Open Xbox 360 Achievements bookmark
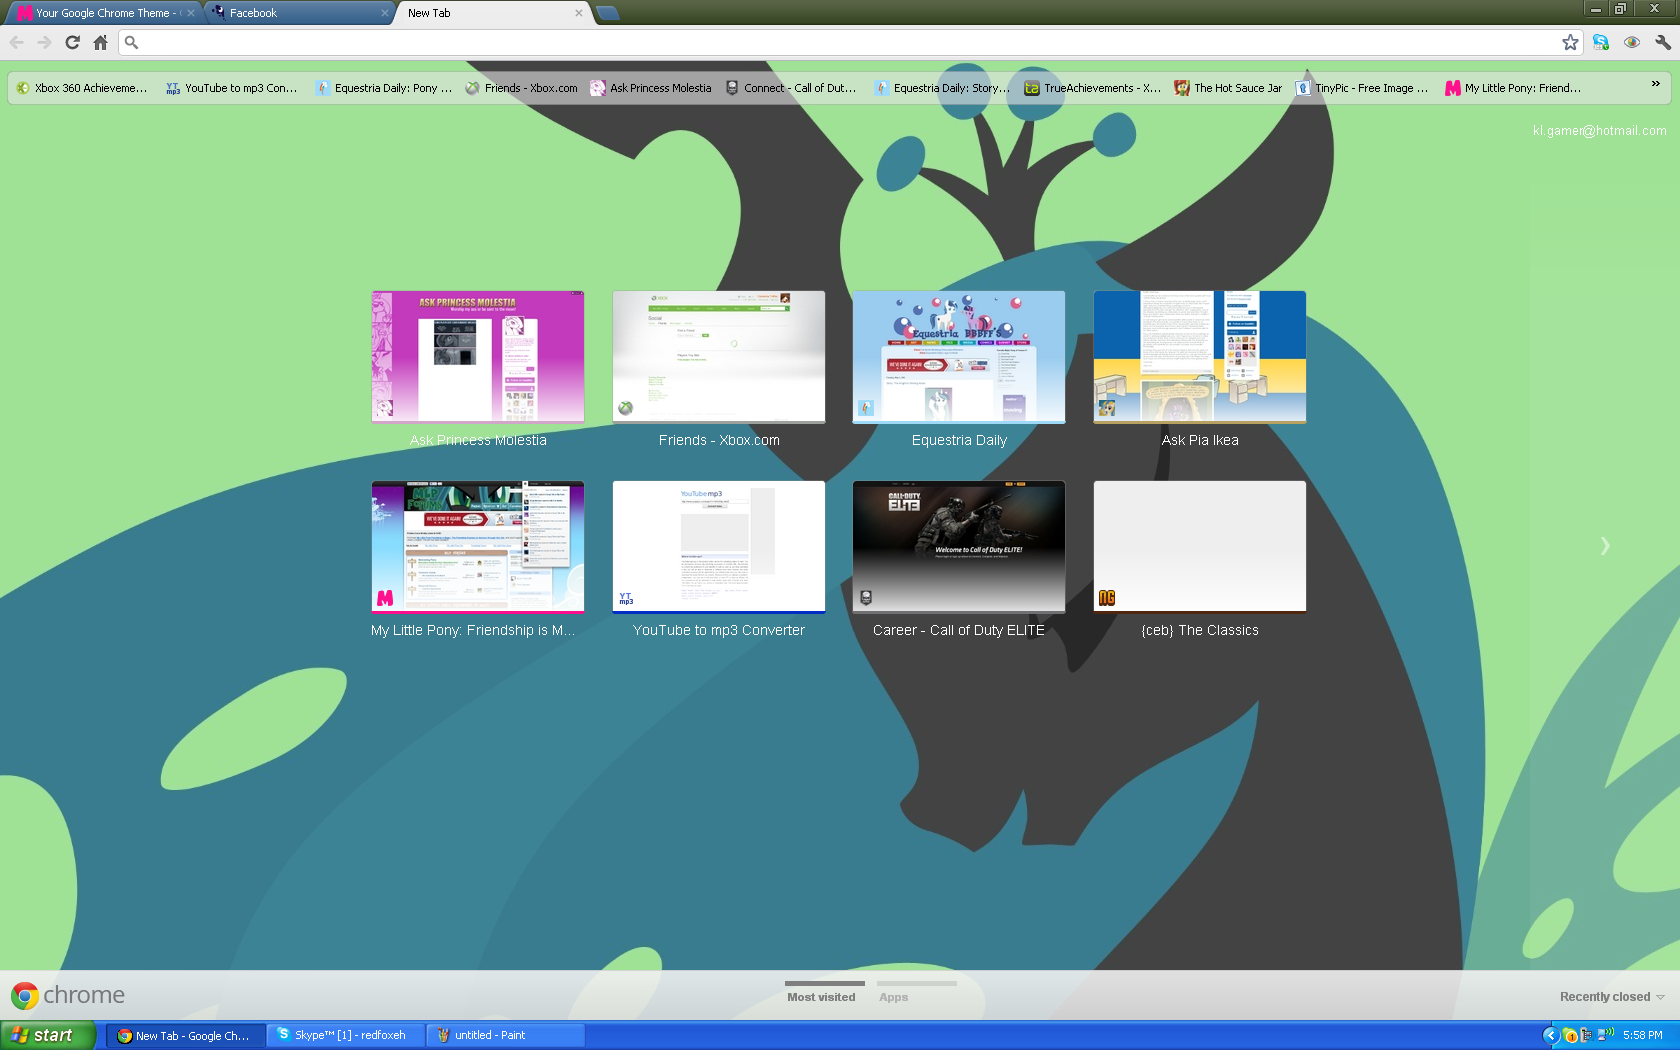 (x=82, y=88)
